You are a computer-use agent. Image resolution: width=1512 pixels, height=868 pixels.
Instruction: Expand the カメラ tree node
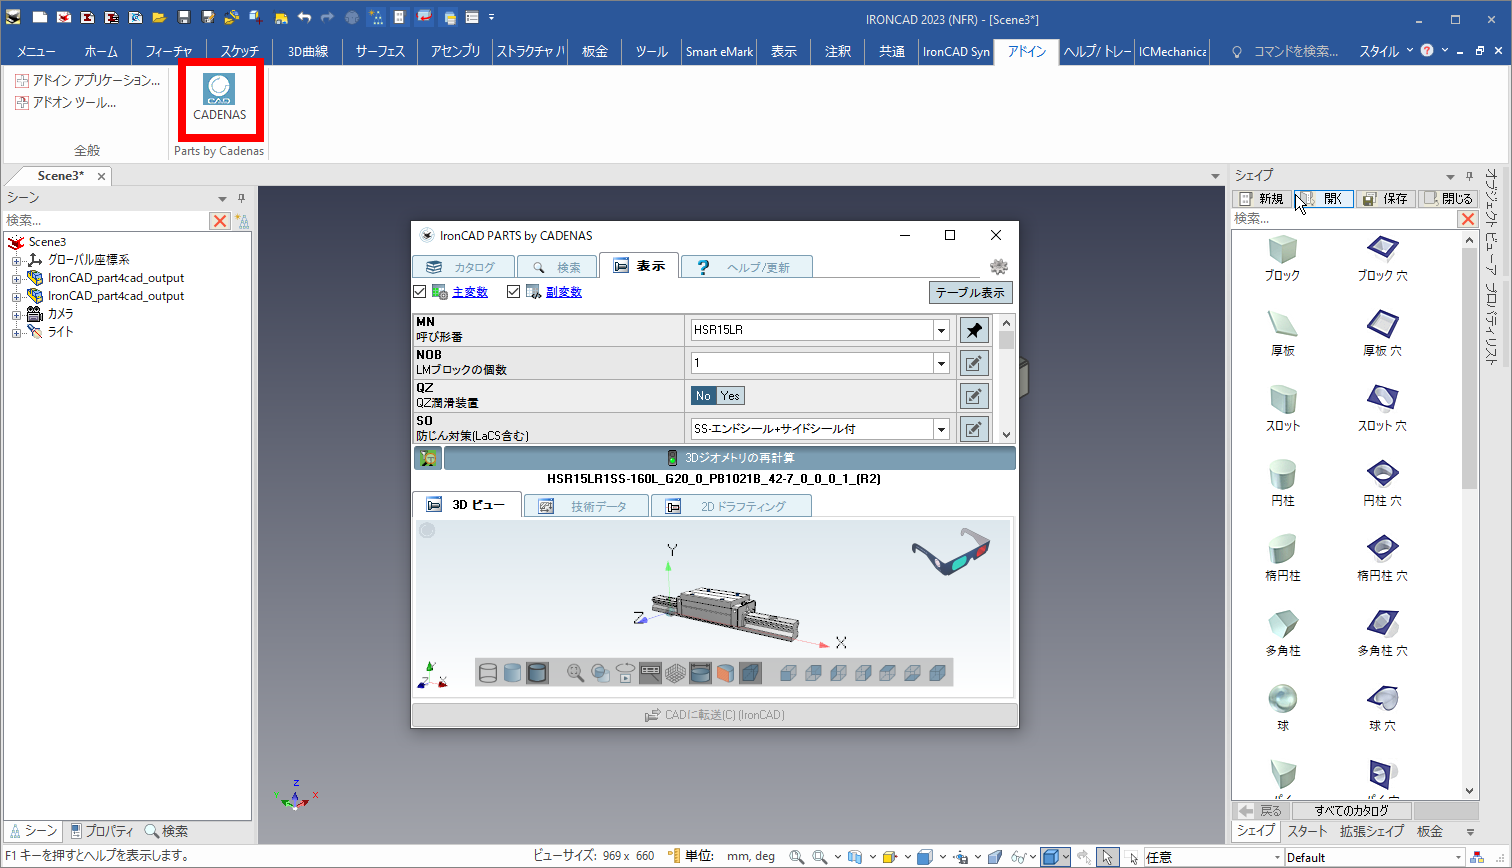pyautogui.click(x=17, y=314)
